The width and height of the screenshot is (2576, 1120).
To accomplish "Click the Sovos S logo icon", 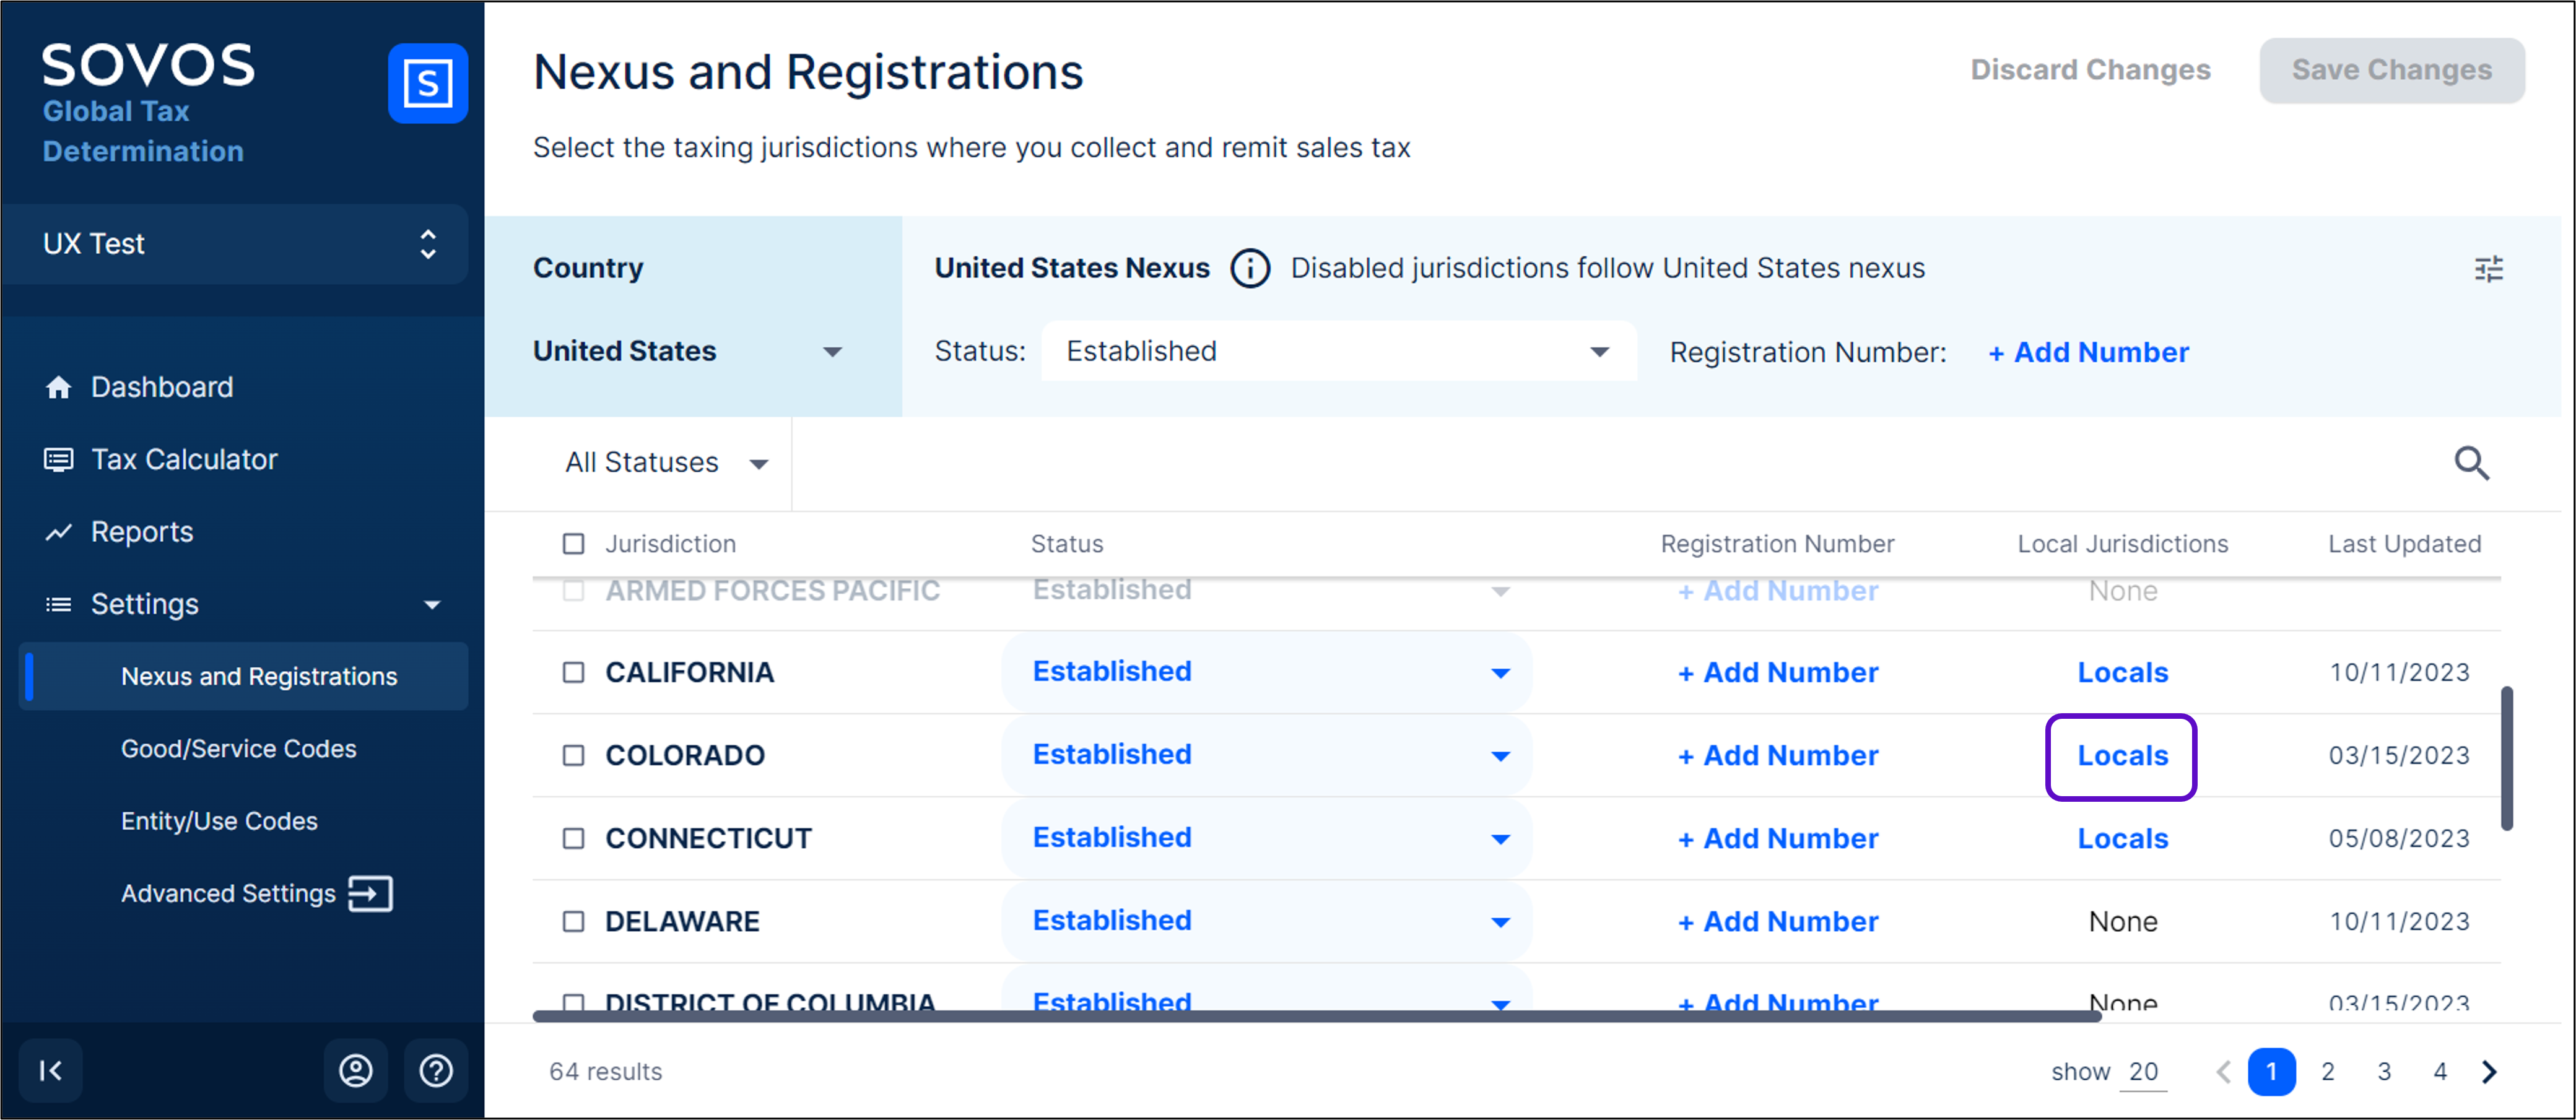I will [427, 83].
